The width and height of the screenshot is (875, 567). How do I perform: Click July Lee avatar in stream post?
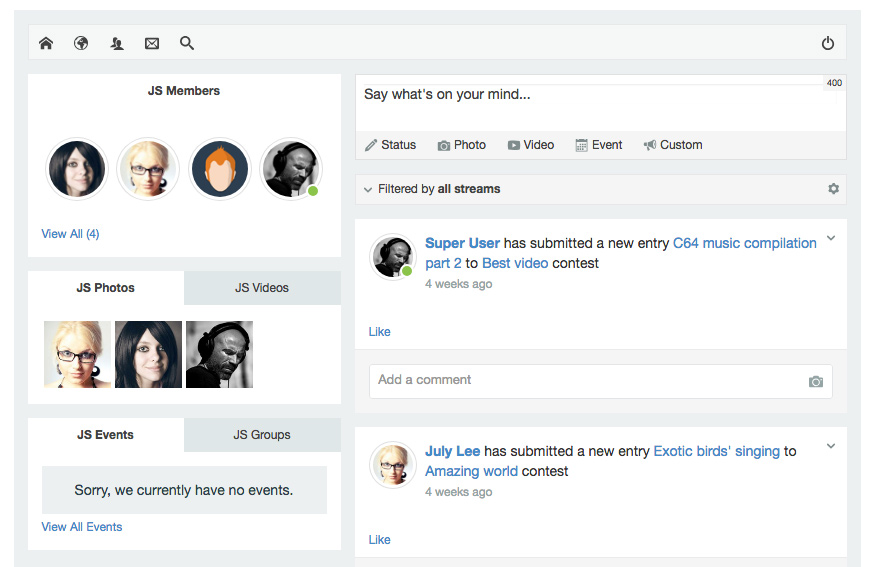point(393,465)
